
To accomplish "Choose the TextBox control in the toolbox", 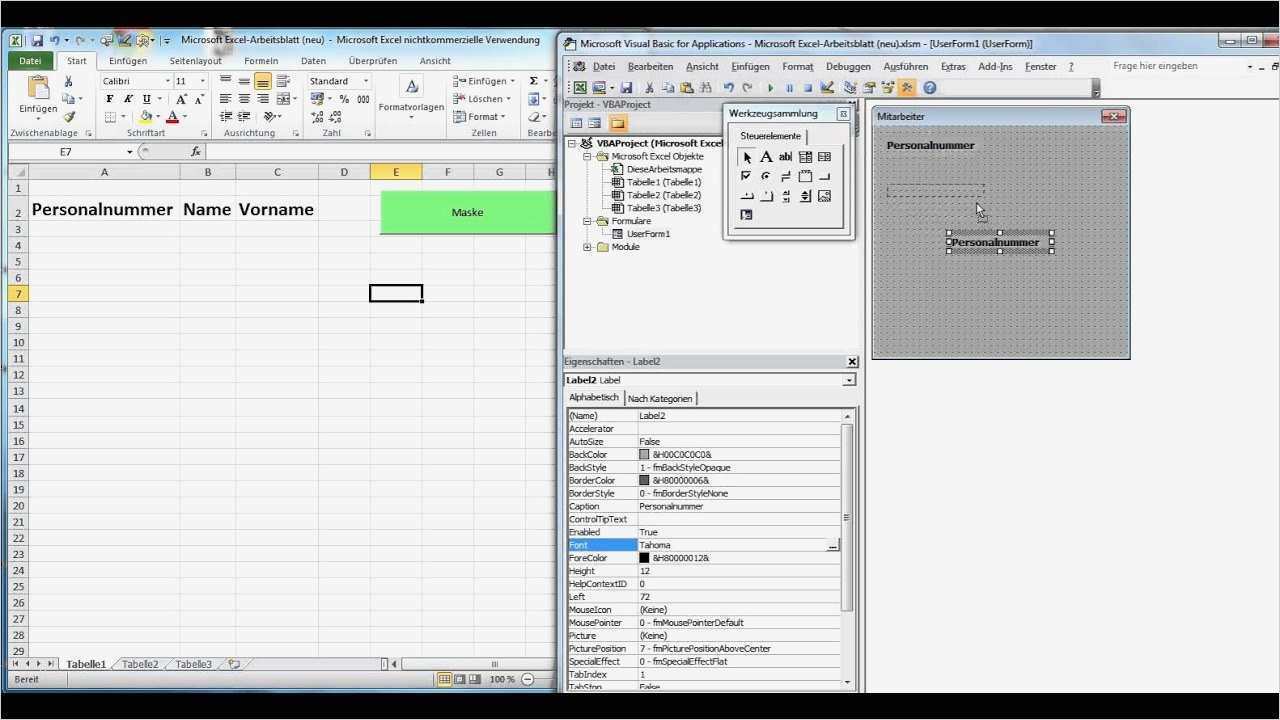I will tap(785, 157).
